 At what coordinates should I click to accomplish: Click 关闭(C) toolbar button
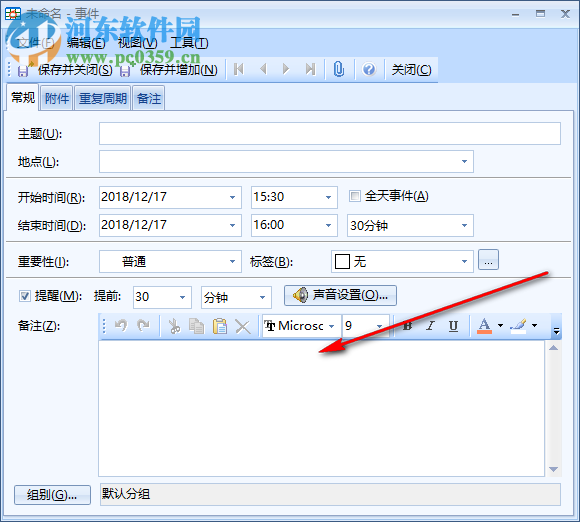click(x=411, y=70)
